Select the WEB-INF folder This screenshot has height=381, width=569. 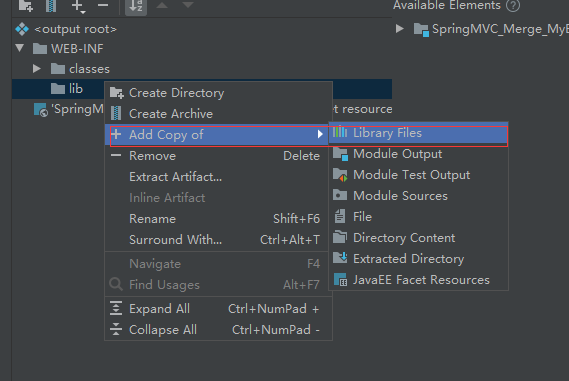pos(77,49)
